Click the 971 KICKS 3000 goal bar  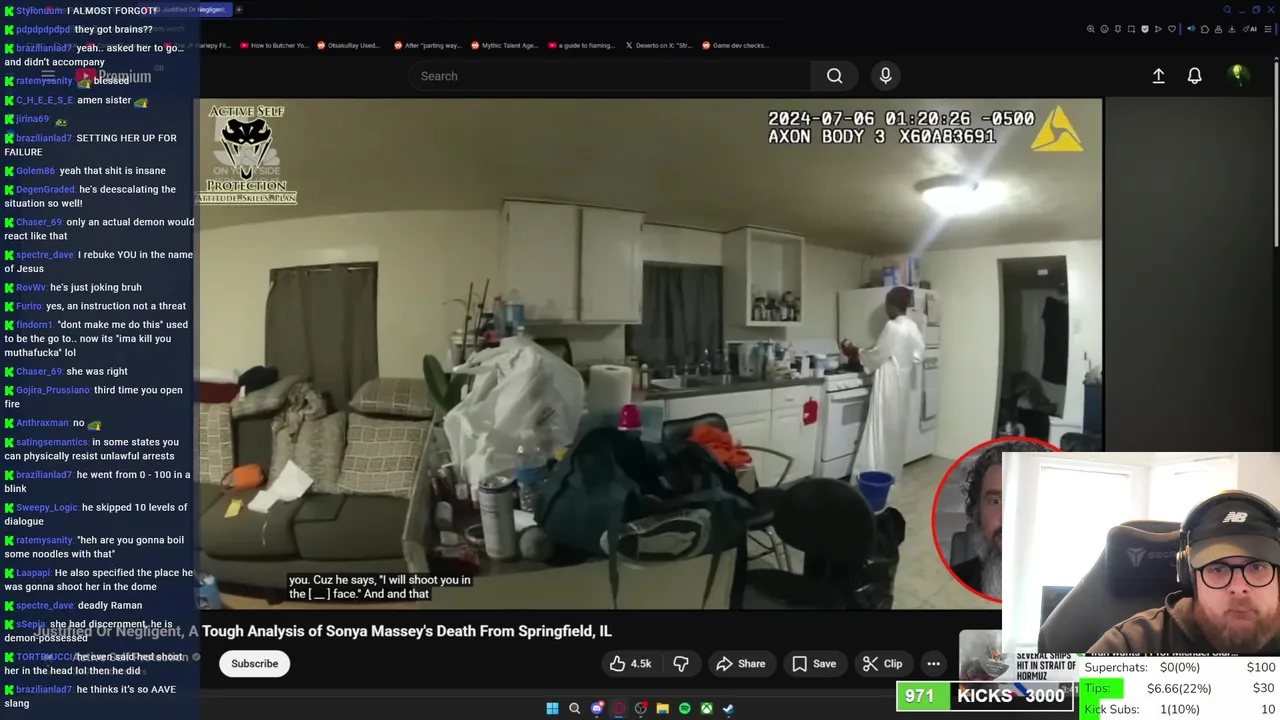(x=984, y=696)
